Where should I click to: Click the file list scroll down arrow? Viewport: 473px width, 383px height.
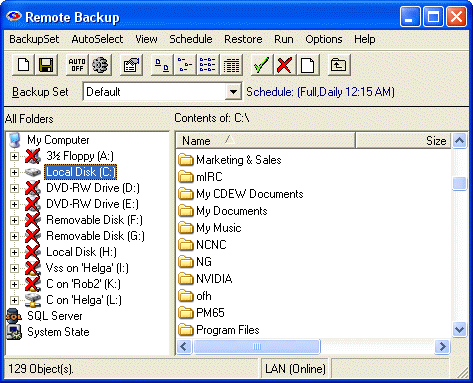(459, 330)
